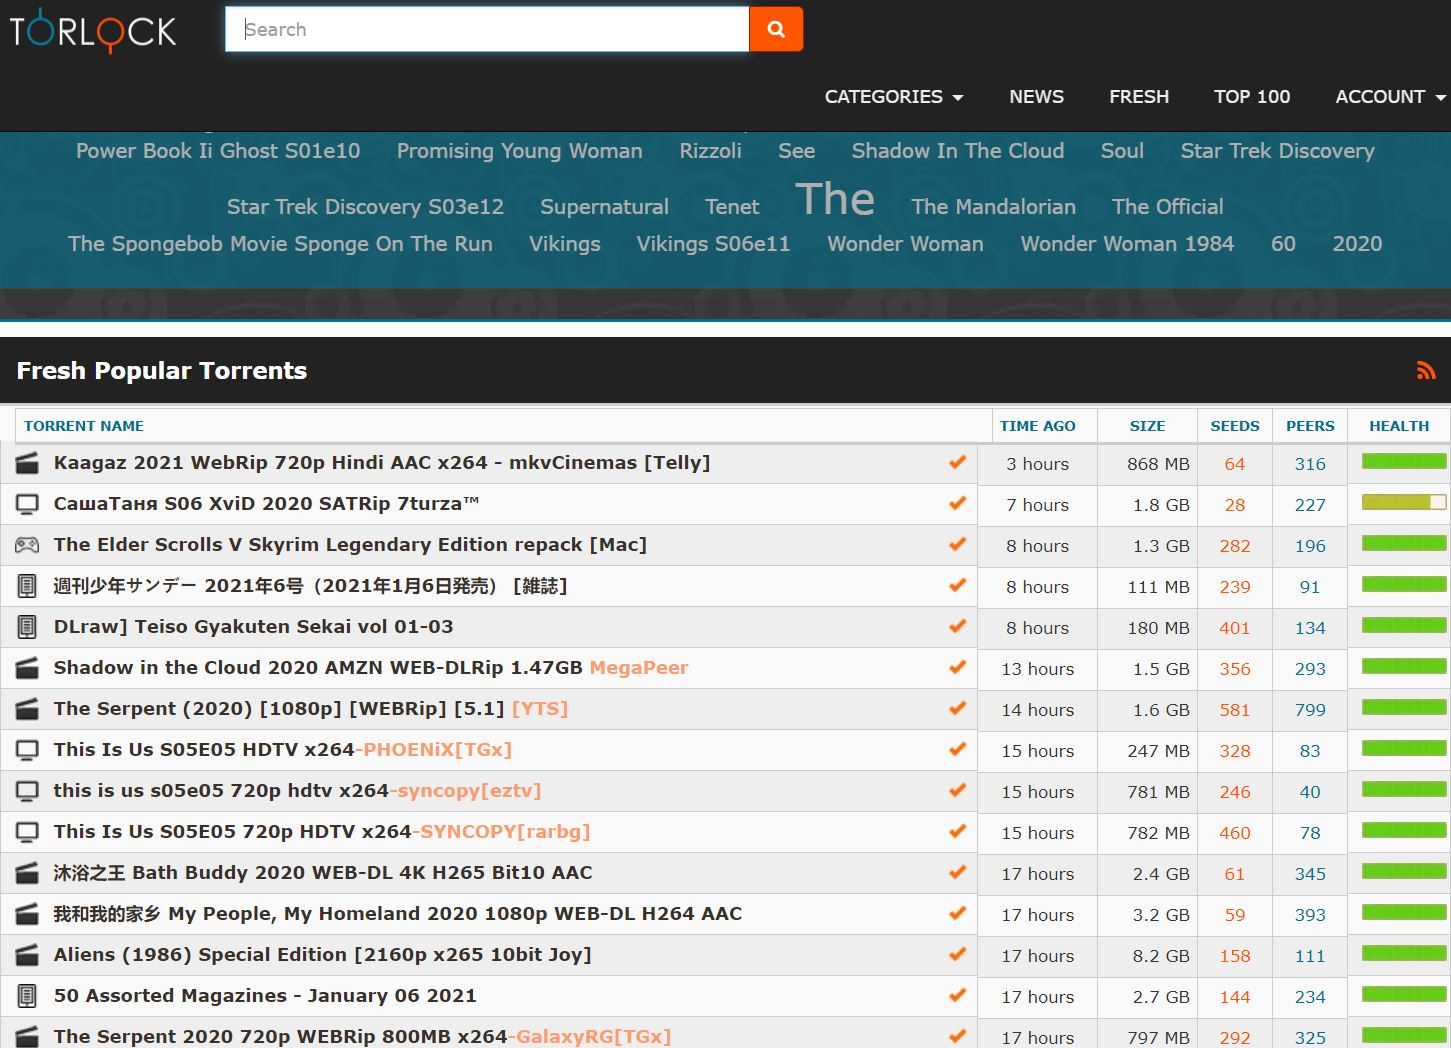Click the verified checkmark on Shadow in the Cloud row
This screenshot has width=1451, height=1048.
(957, 667)
